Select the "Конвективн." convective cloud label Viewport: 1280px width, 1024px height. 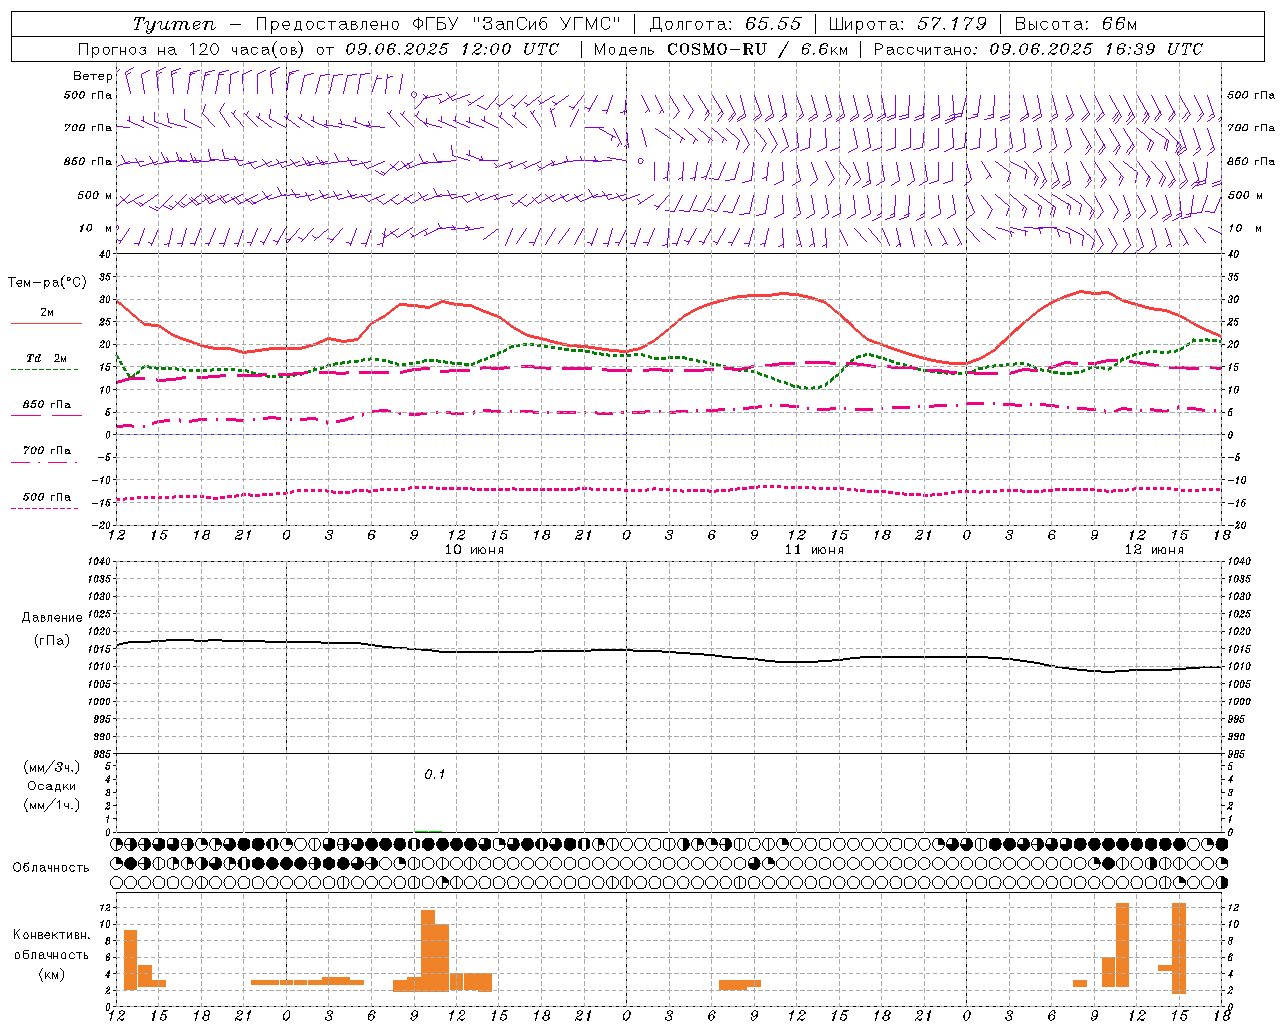[x=52, y=935]
